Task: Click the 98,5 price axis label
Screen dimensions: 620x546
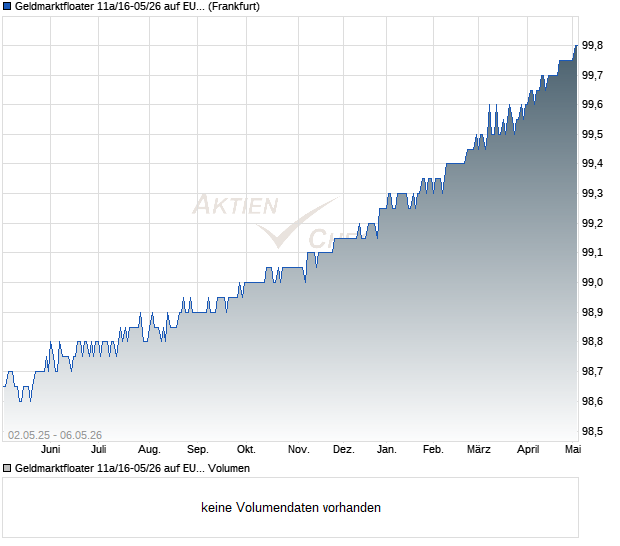Action: pos(592,431)
